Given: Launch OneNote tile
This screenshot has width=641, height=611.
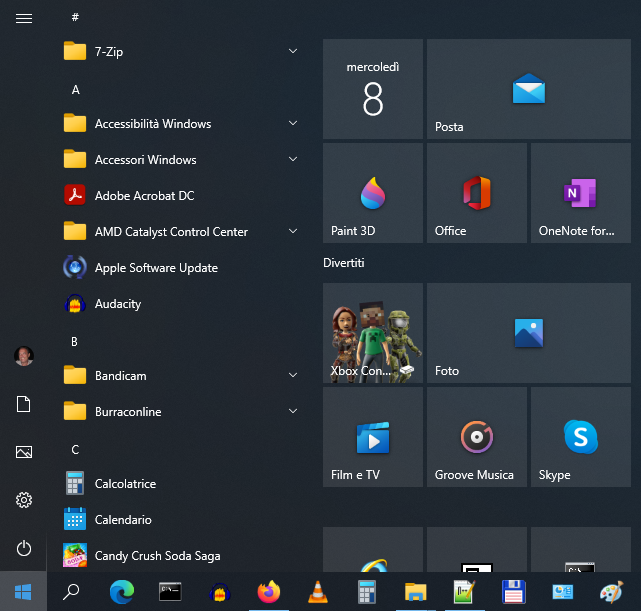Looking at the screenshot, I should point(580,193).
